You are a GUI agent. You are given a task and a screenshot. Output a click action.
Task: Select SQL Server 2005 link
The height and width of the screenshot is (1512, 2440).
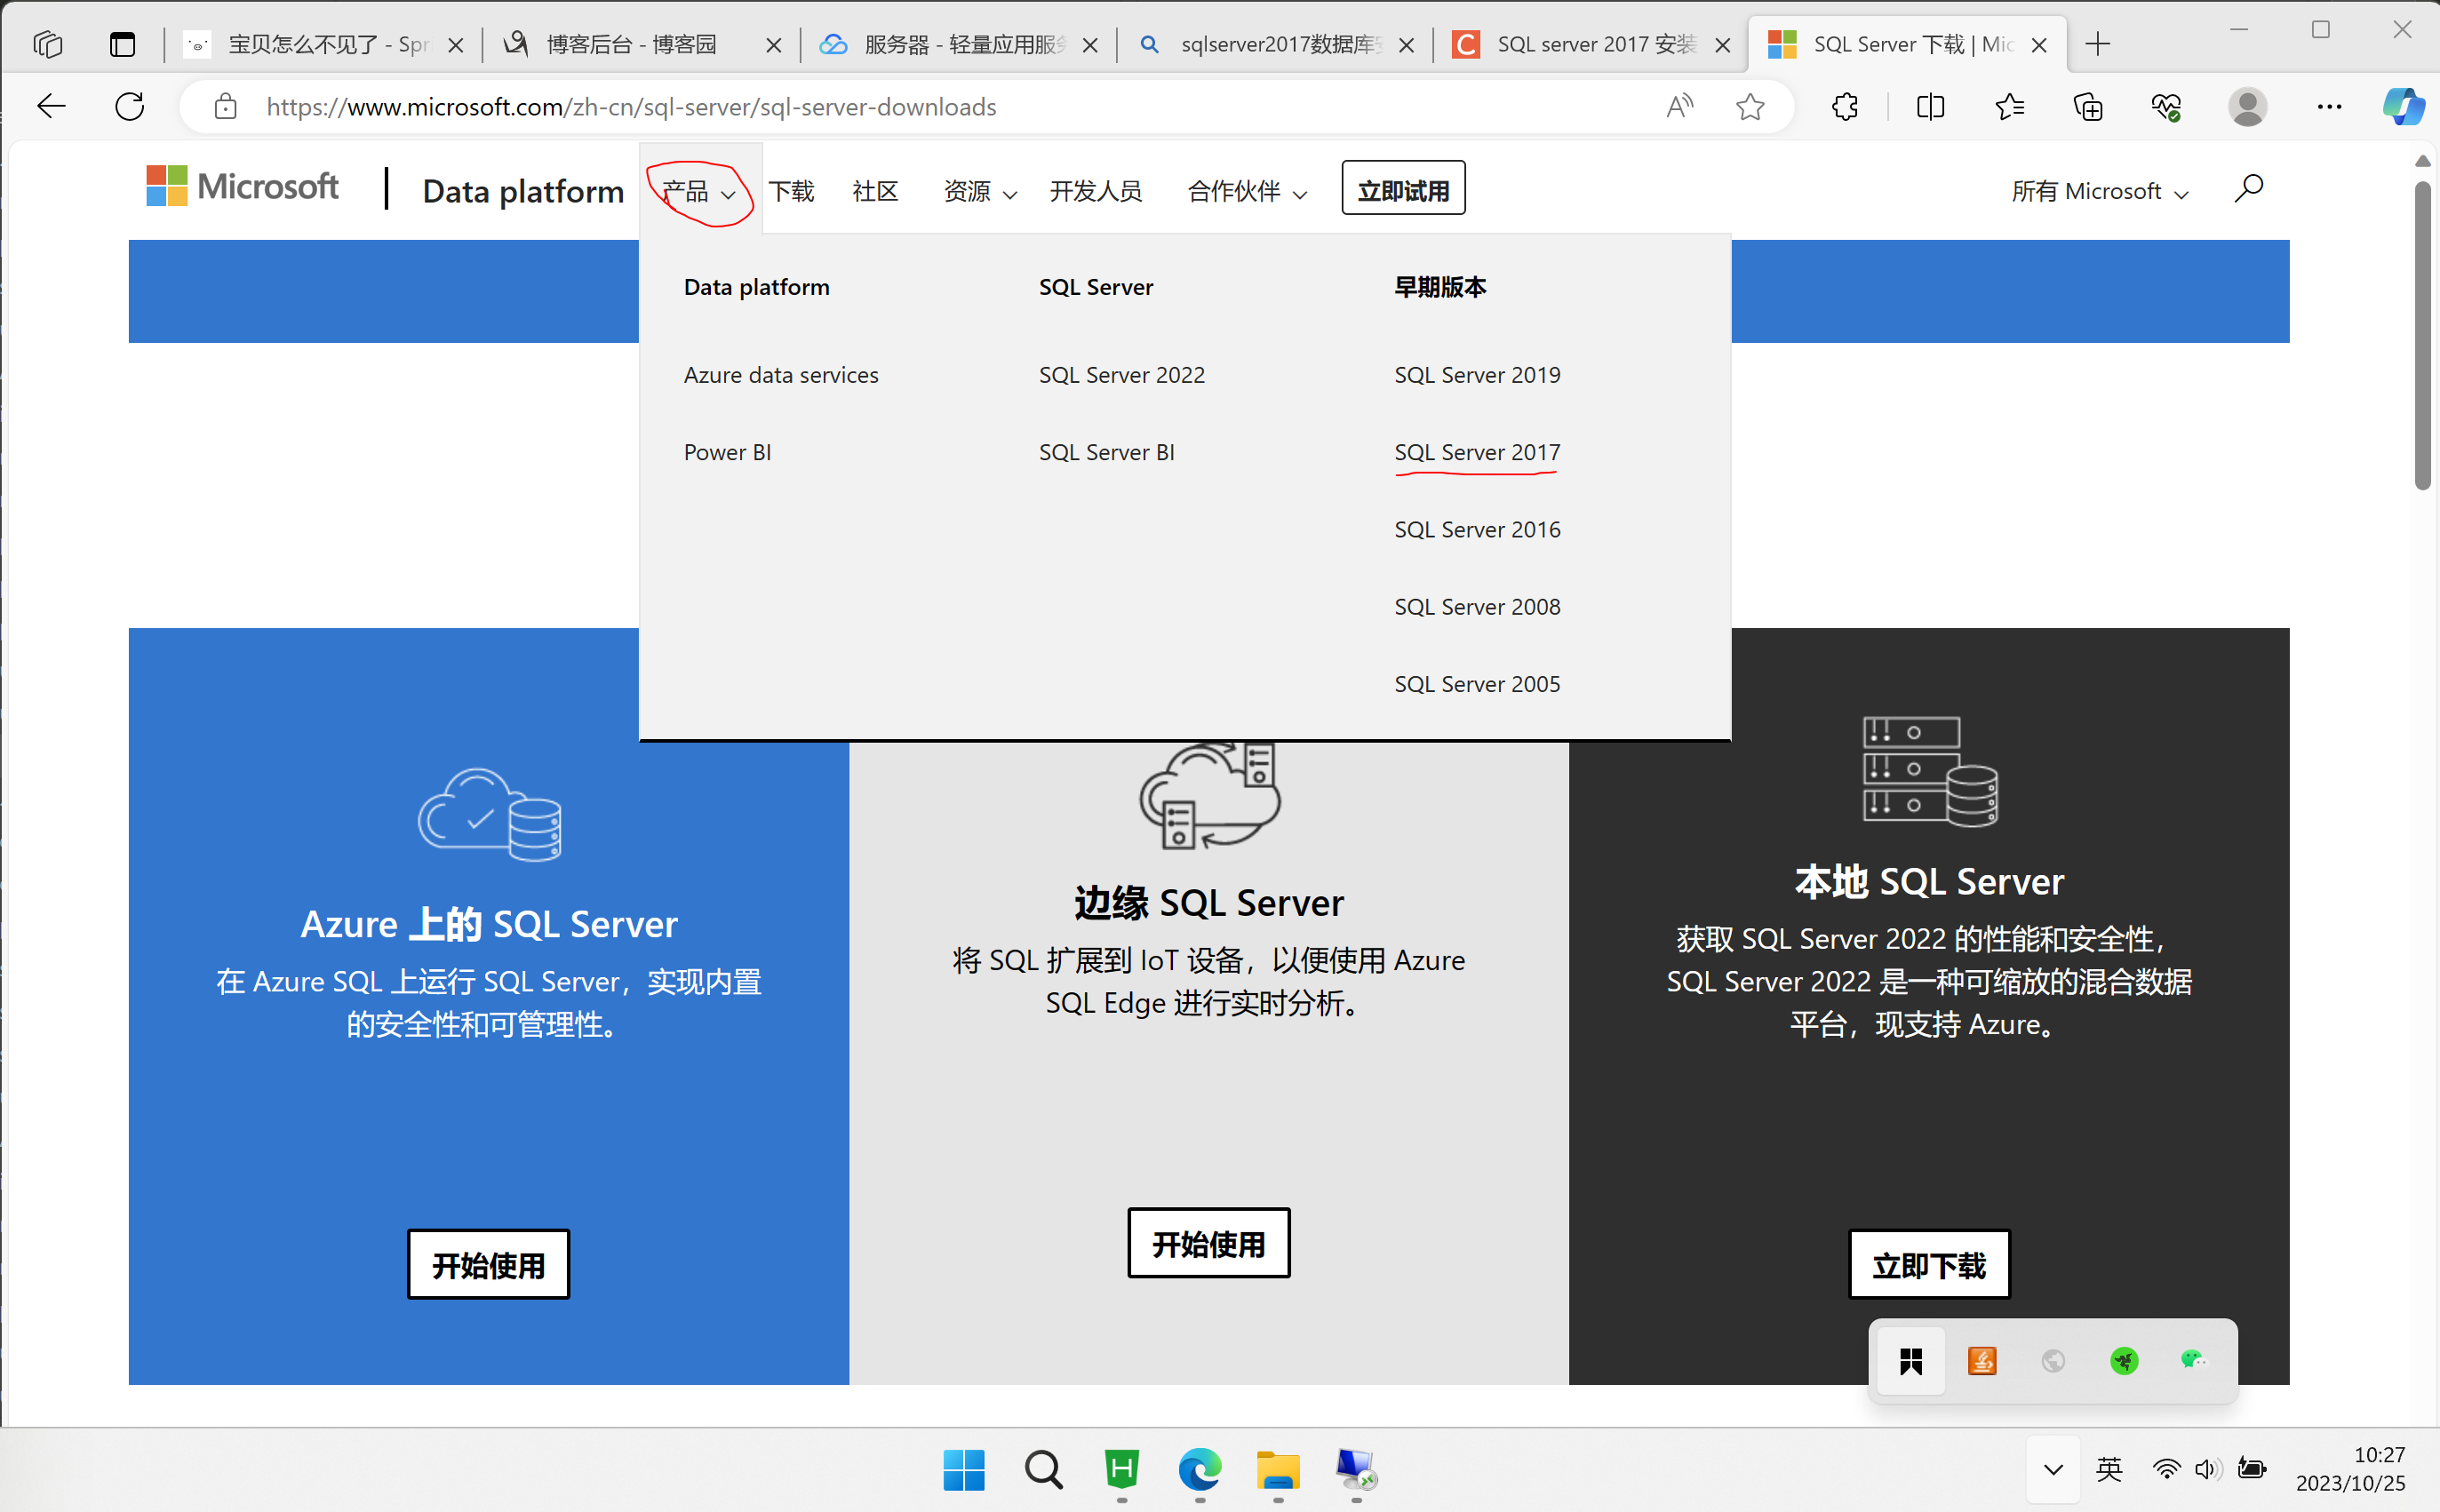coord(1477,684)
